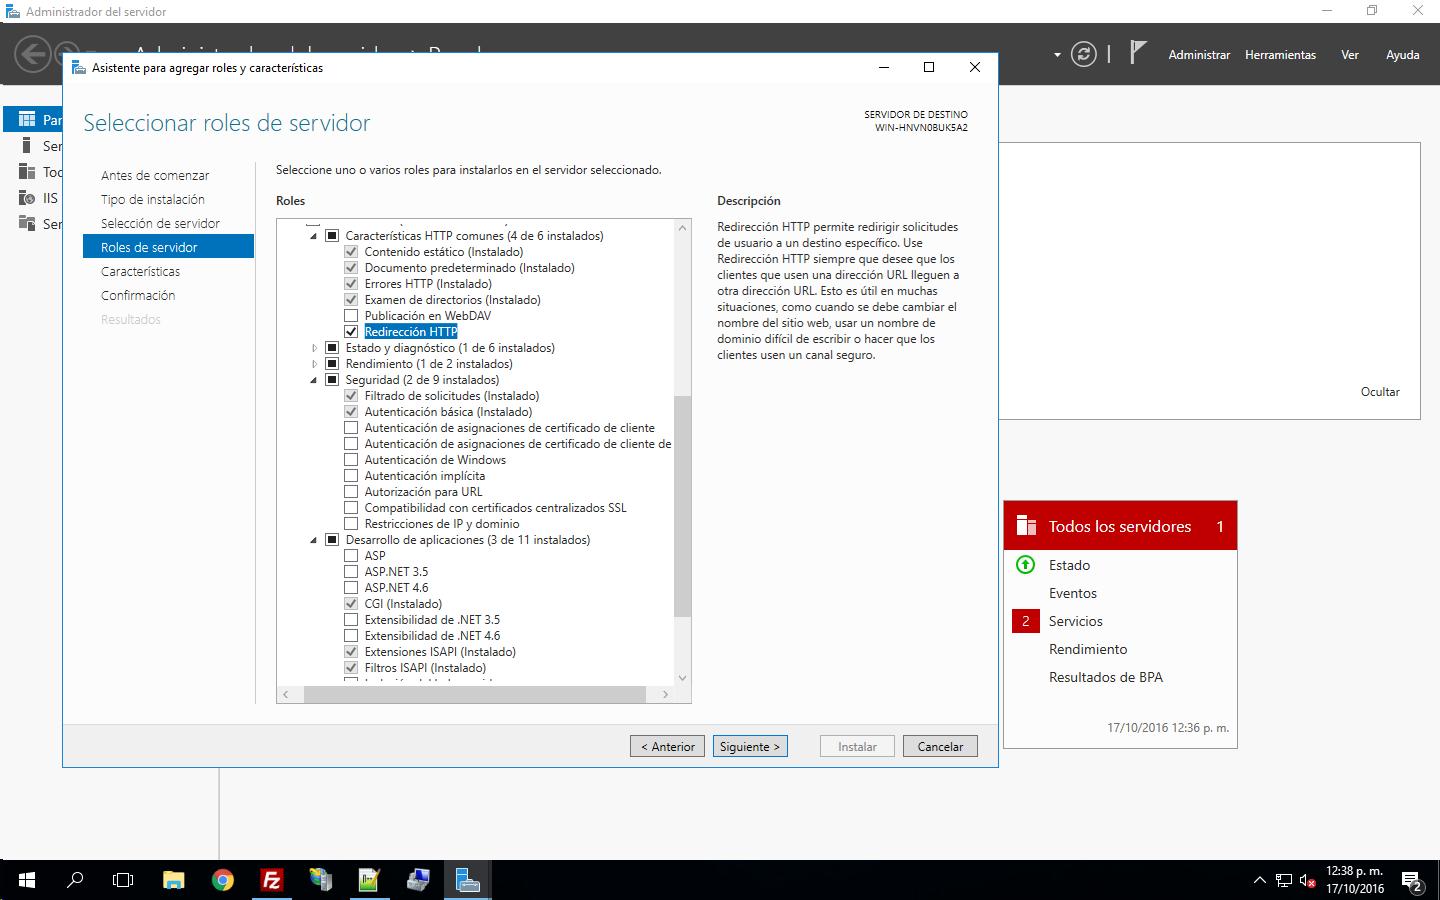
Task: Open File Explorer from the taskbar
Action: point(173,880)
